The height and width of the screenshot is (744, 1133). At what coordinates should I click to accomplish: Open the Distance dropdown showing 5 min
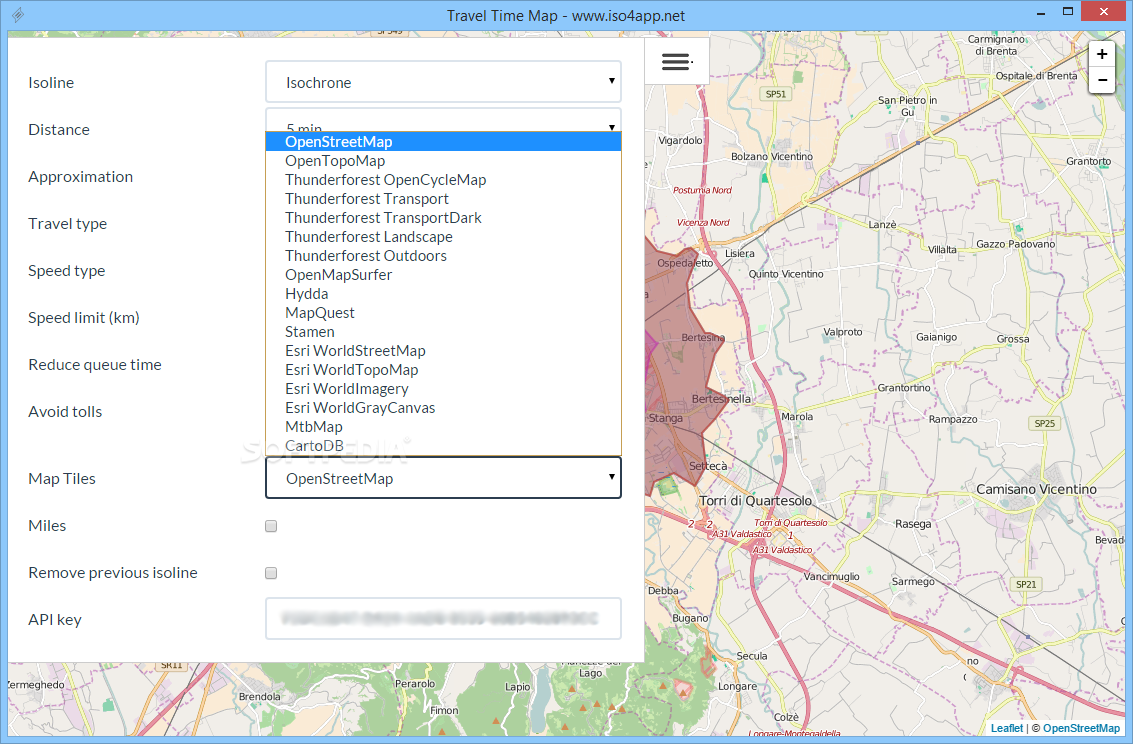coord(443,120)
